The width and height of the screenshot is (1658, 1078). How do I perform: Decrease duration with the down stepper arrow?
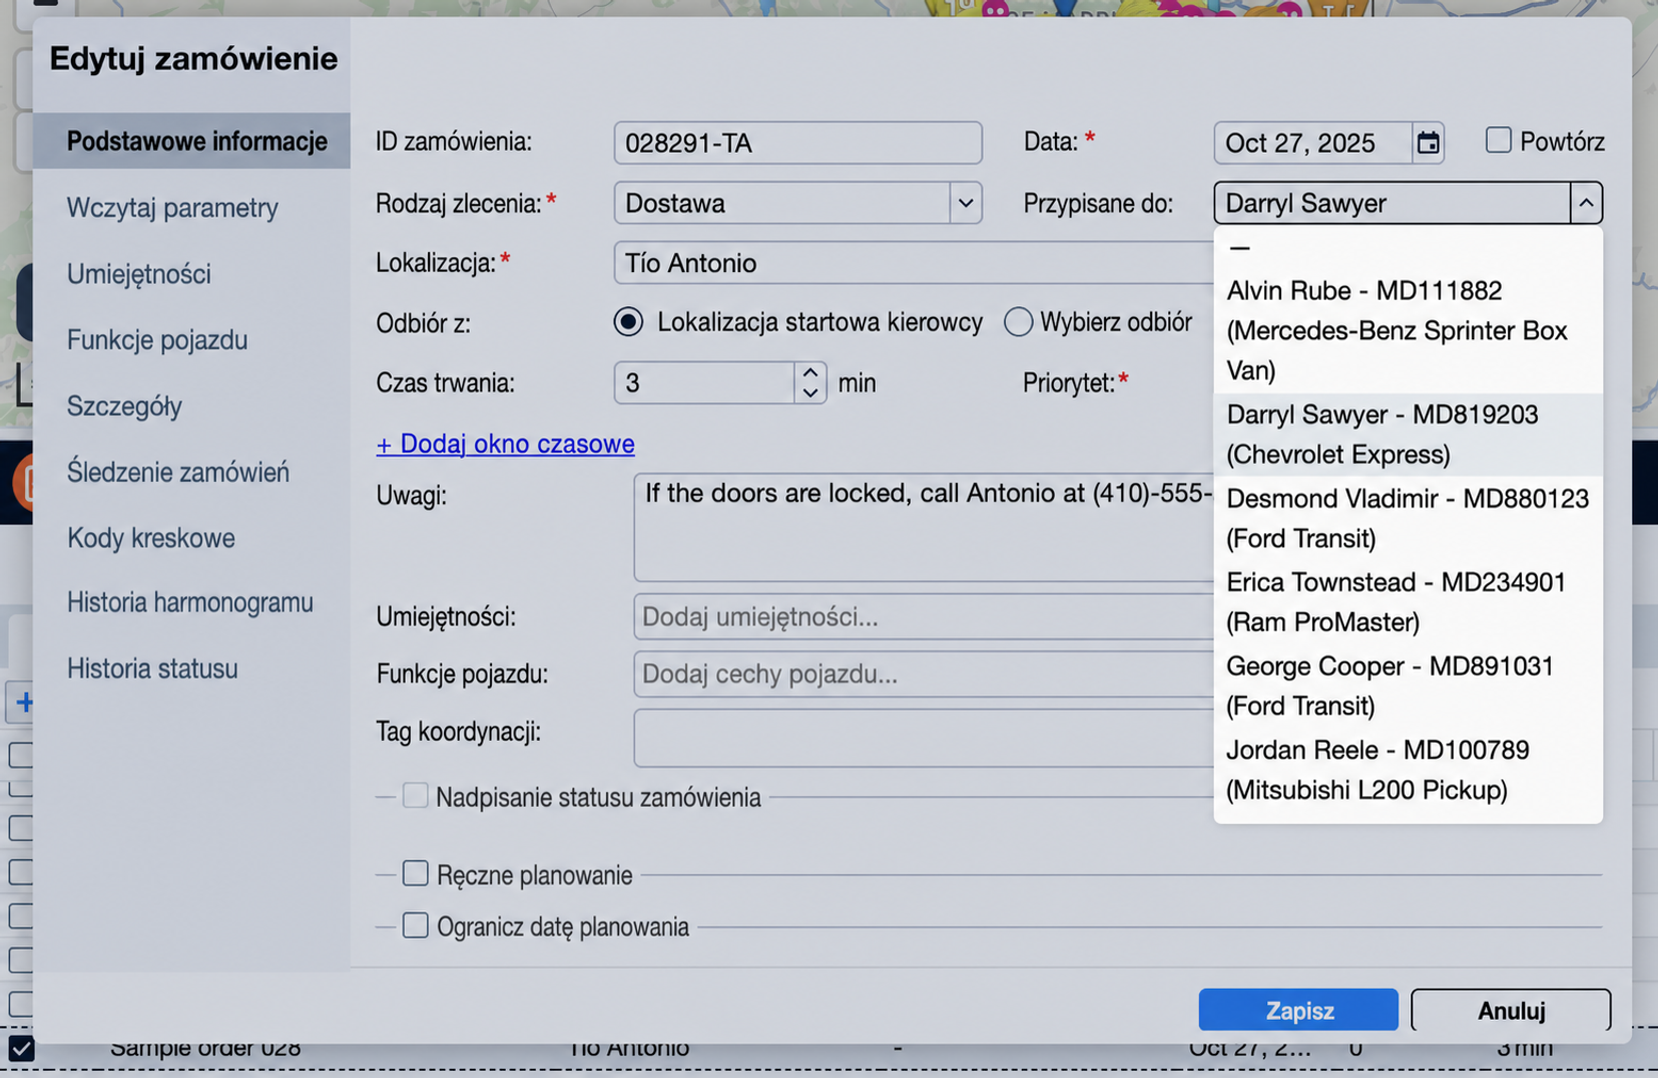click(x=810, y=393)
